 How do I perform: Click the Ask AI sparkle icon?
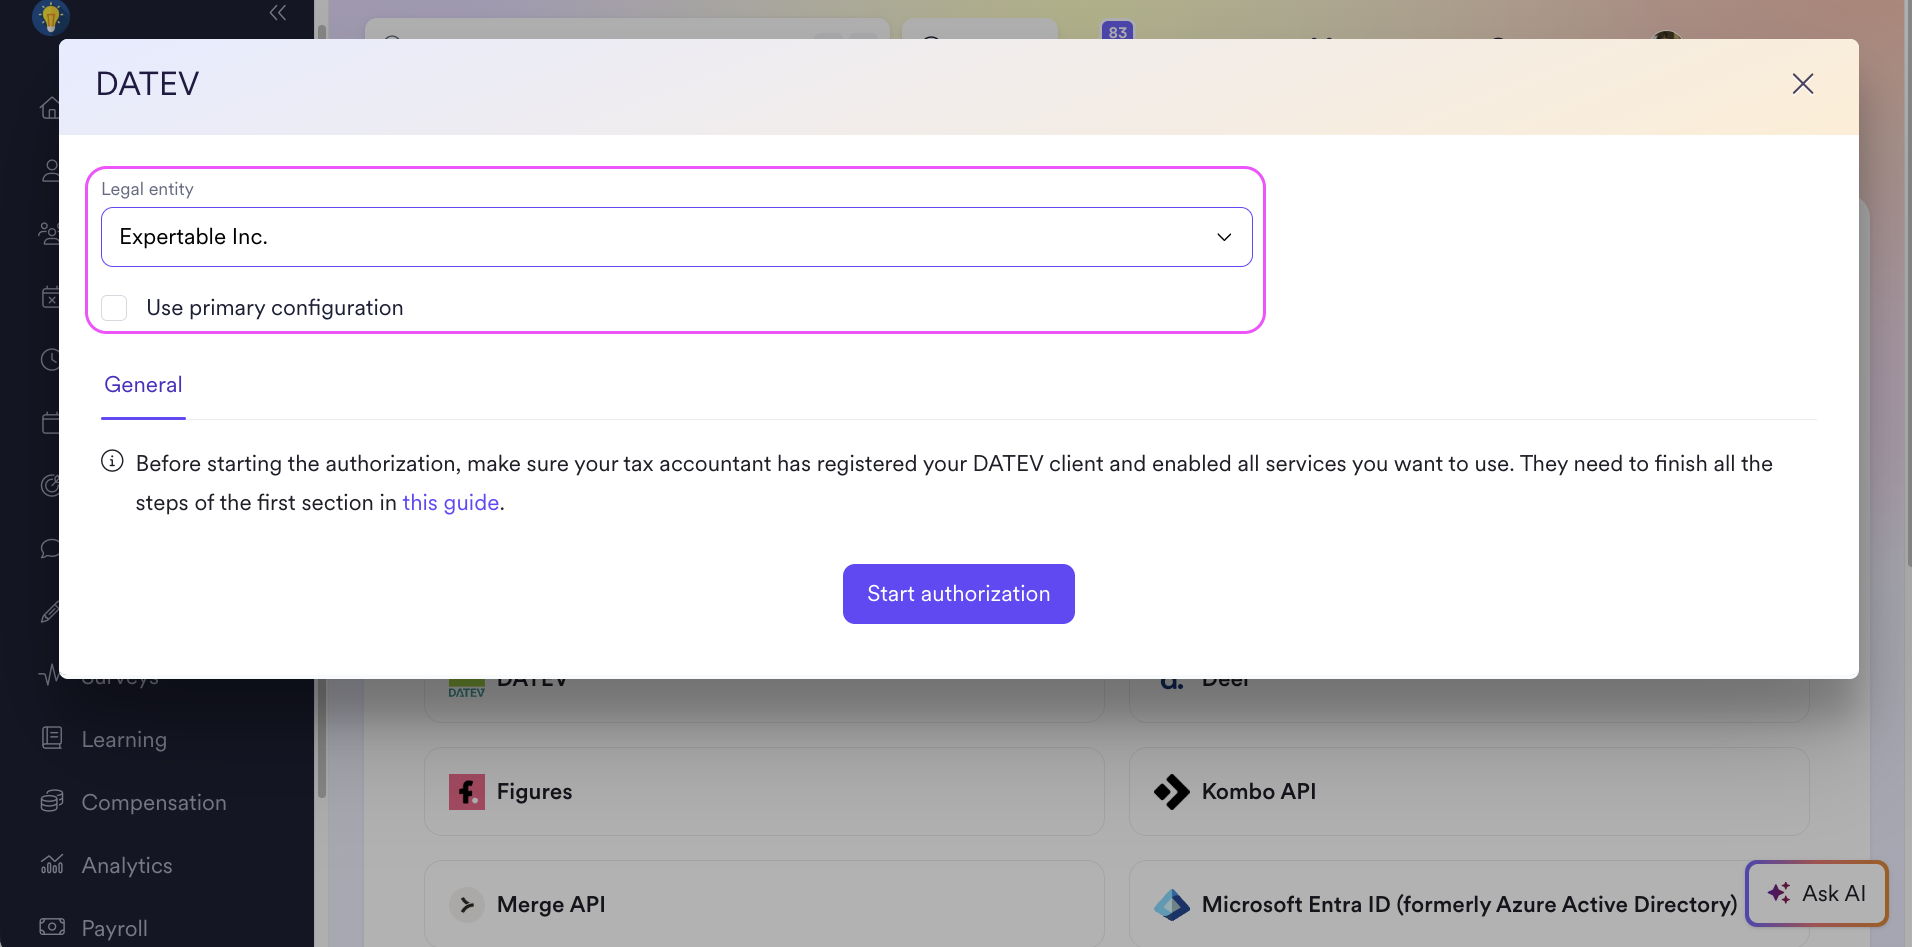pyautogui.click(x=1779, y=893)
